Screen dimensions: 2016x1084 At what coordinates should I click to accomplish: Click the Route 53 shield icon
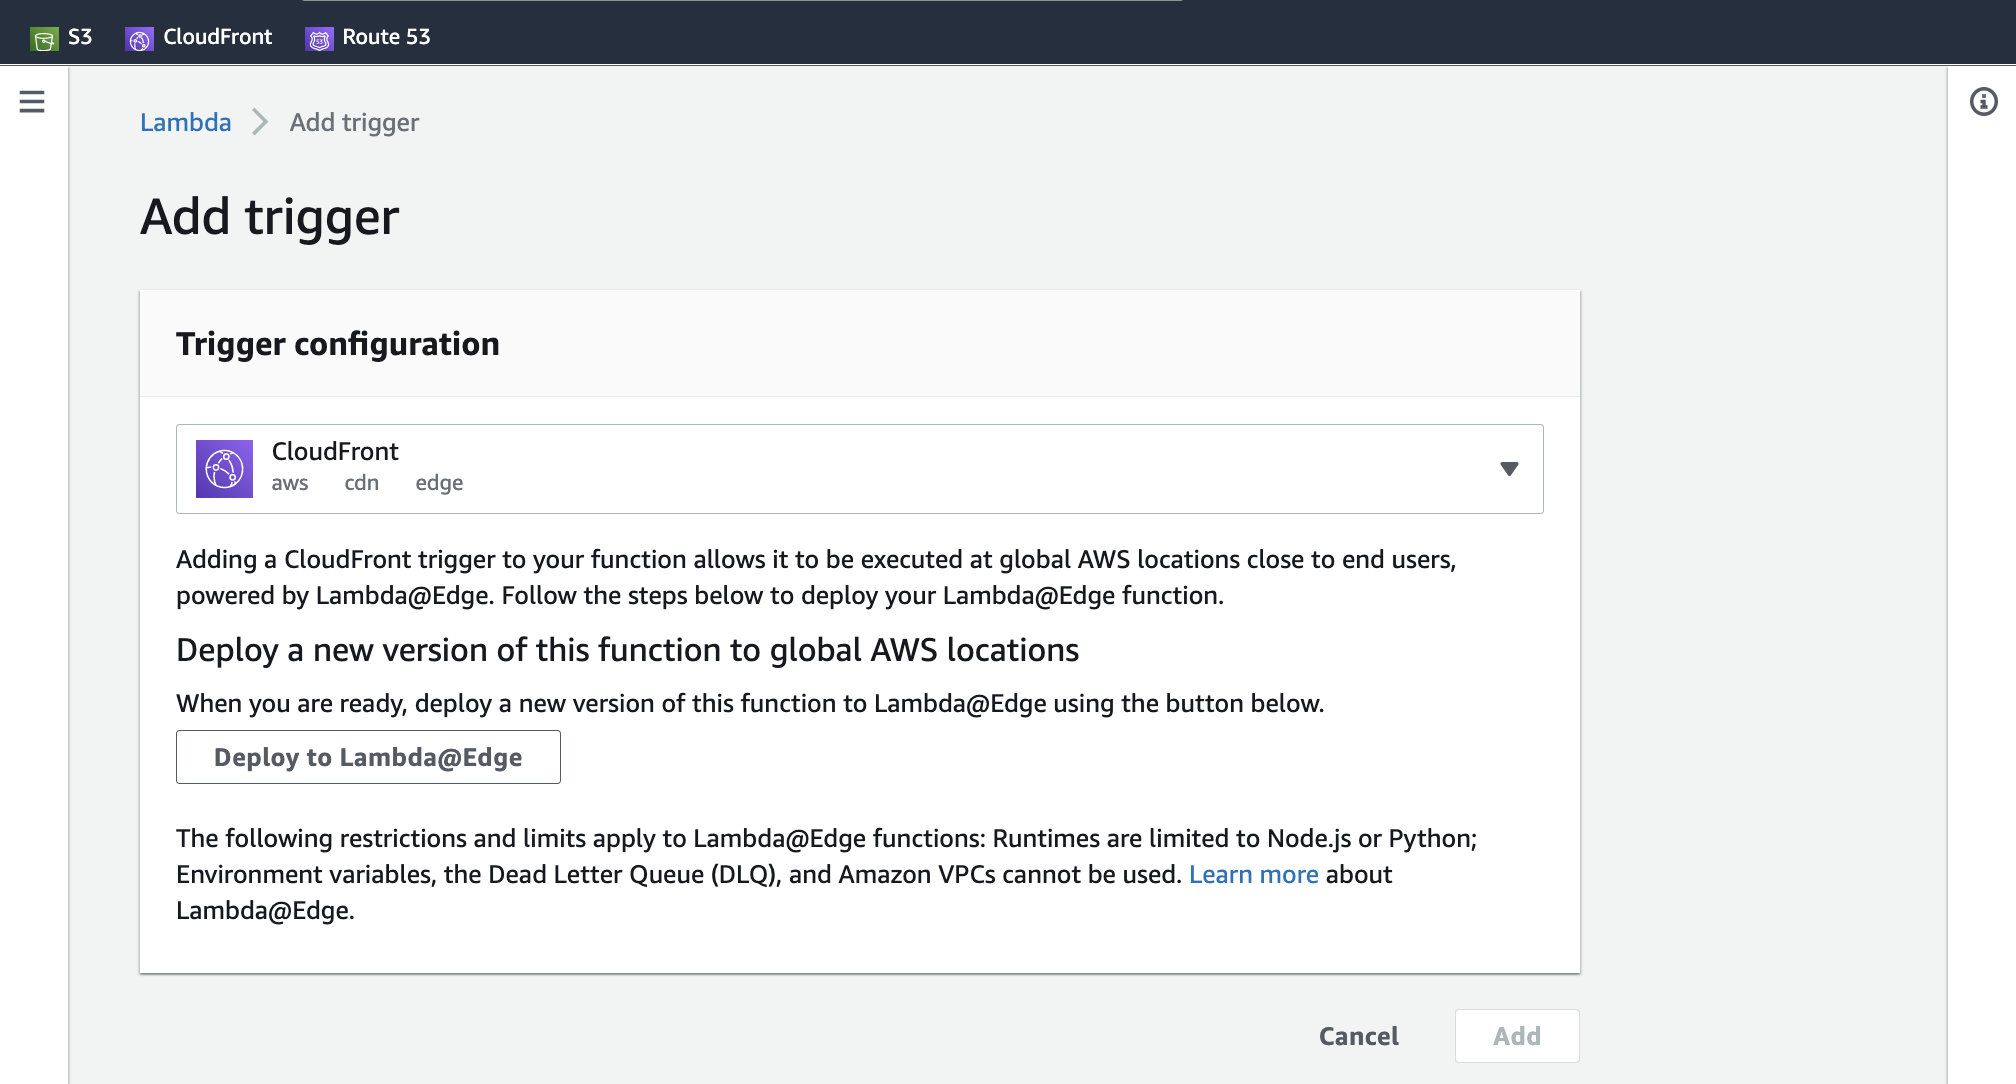[x=319, y=39]
